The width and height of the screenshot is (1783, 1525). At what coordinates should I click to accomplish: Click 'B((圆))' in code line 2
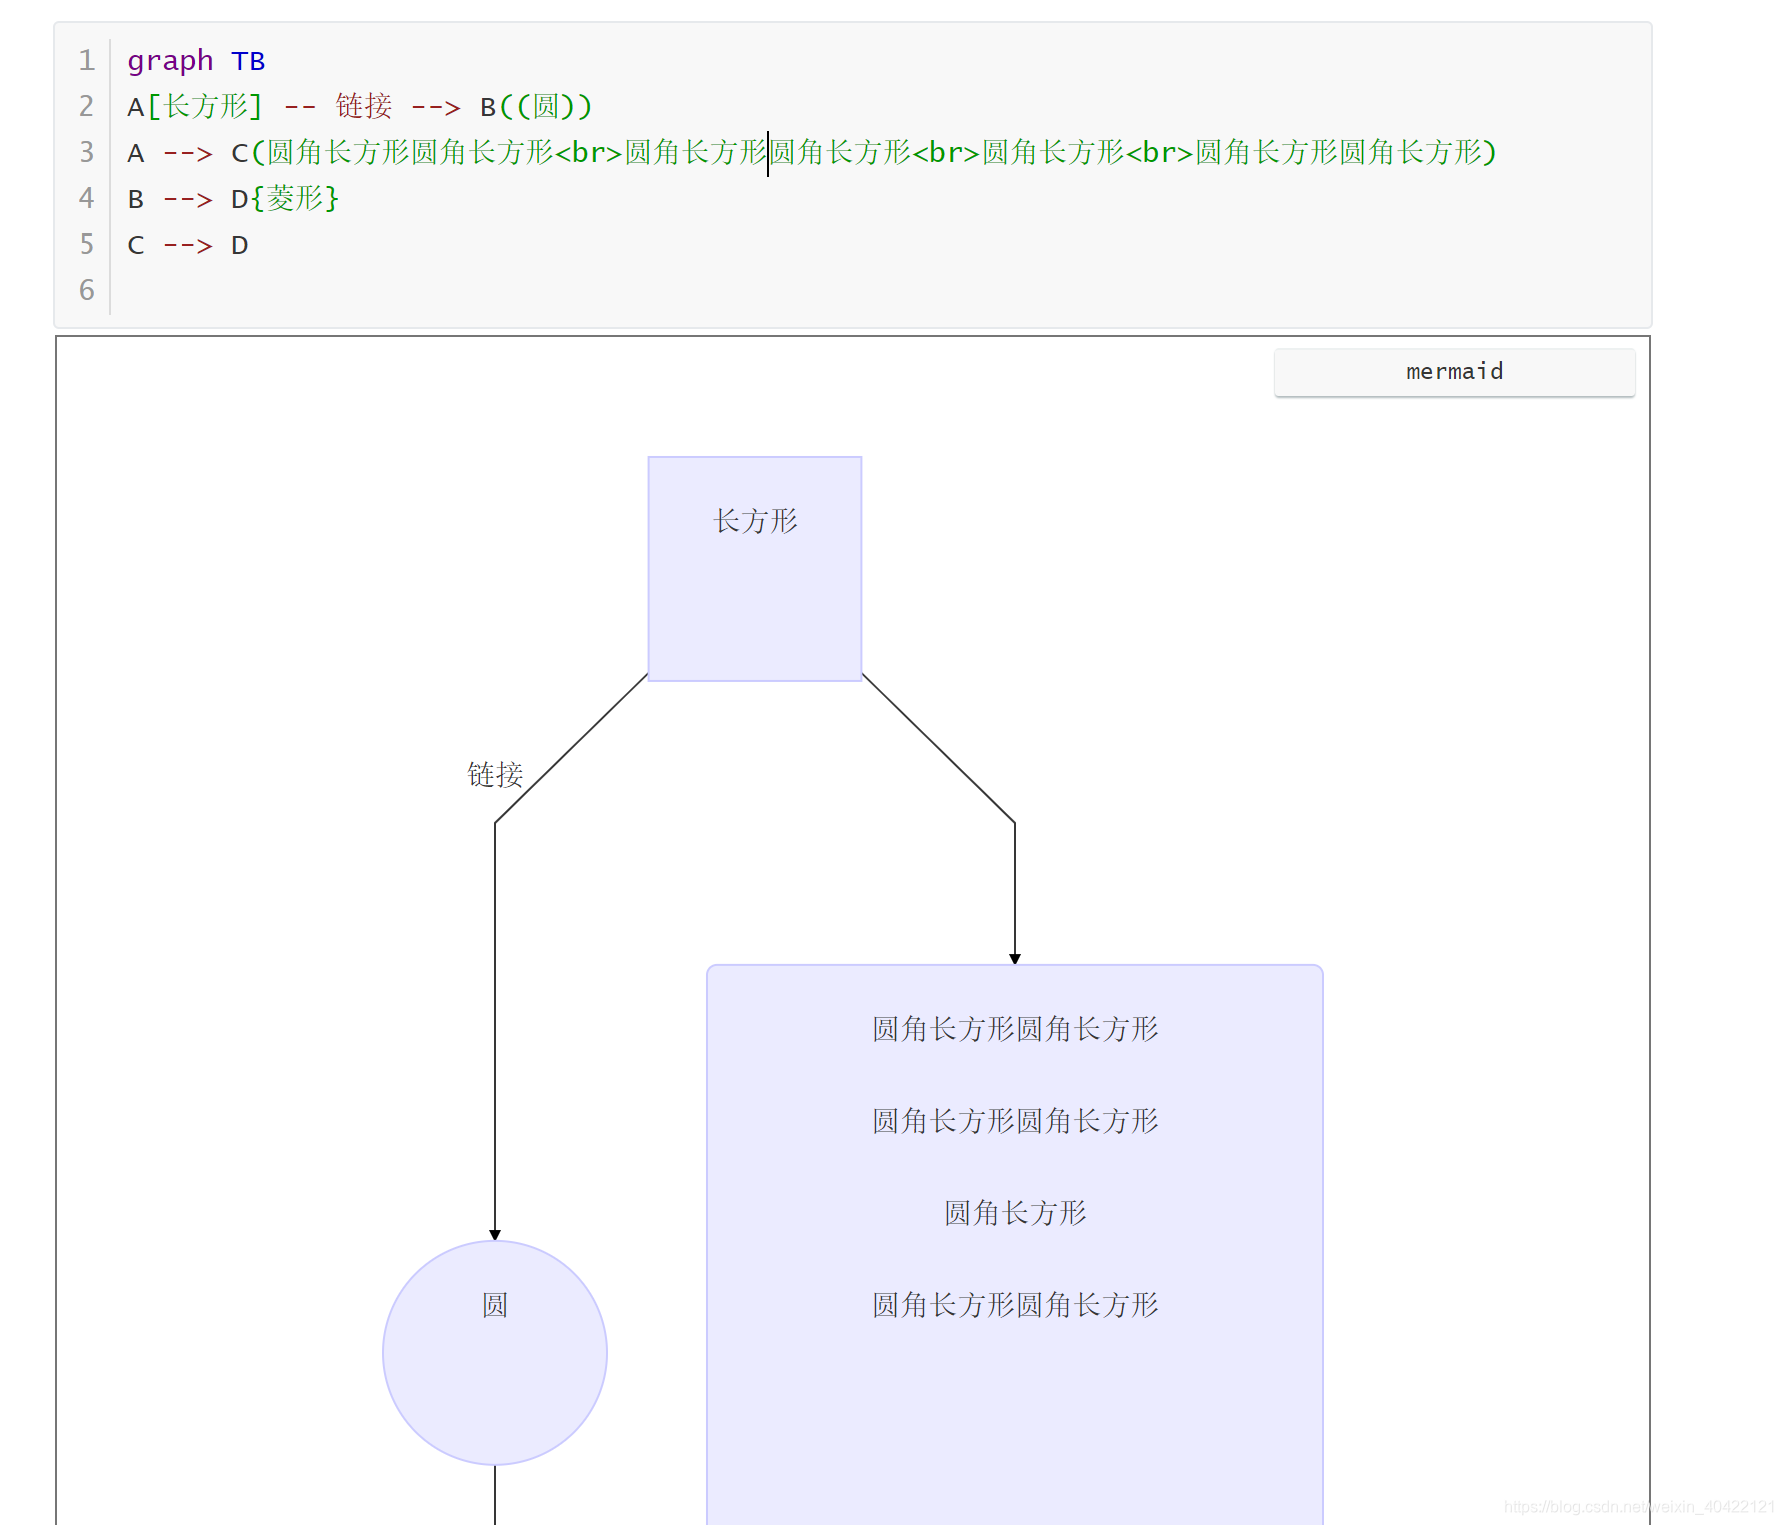tap(536, 106)
